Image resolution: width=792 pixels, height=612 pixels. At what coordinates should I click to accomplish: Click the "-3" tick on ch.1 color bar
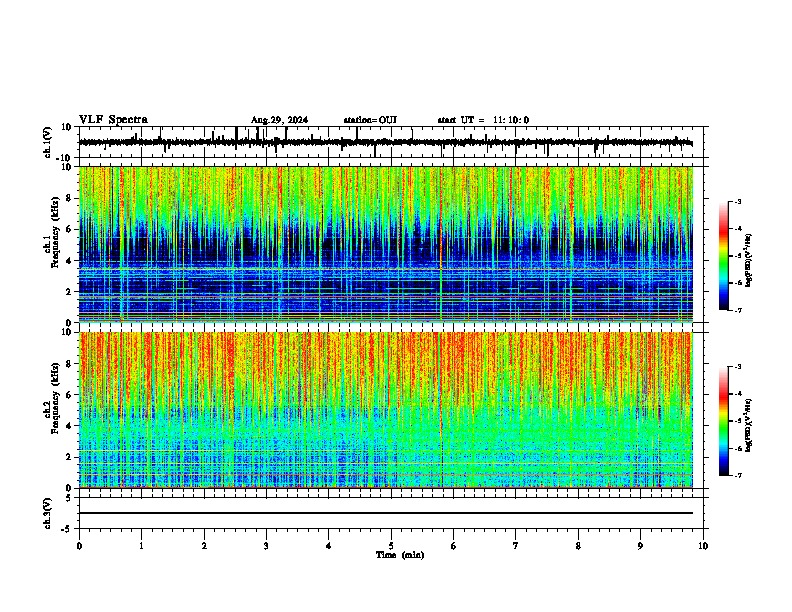click(738, 201)
